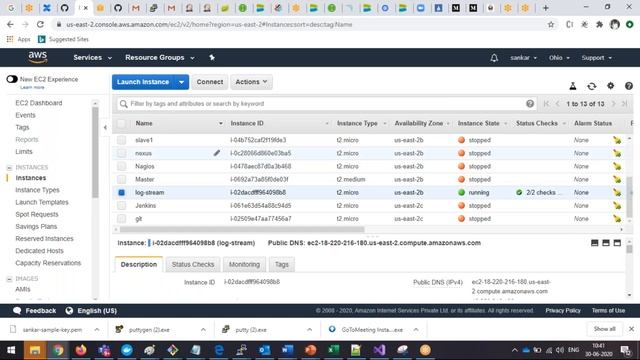Click the filter help icon in search bar

(x=530, y=104)
